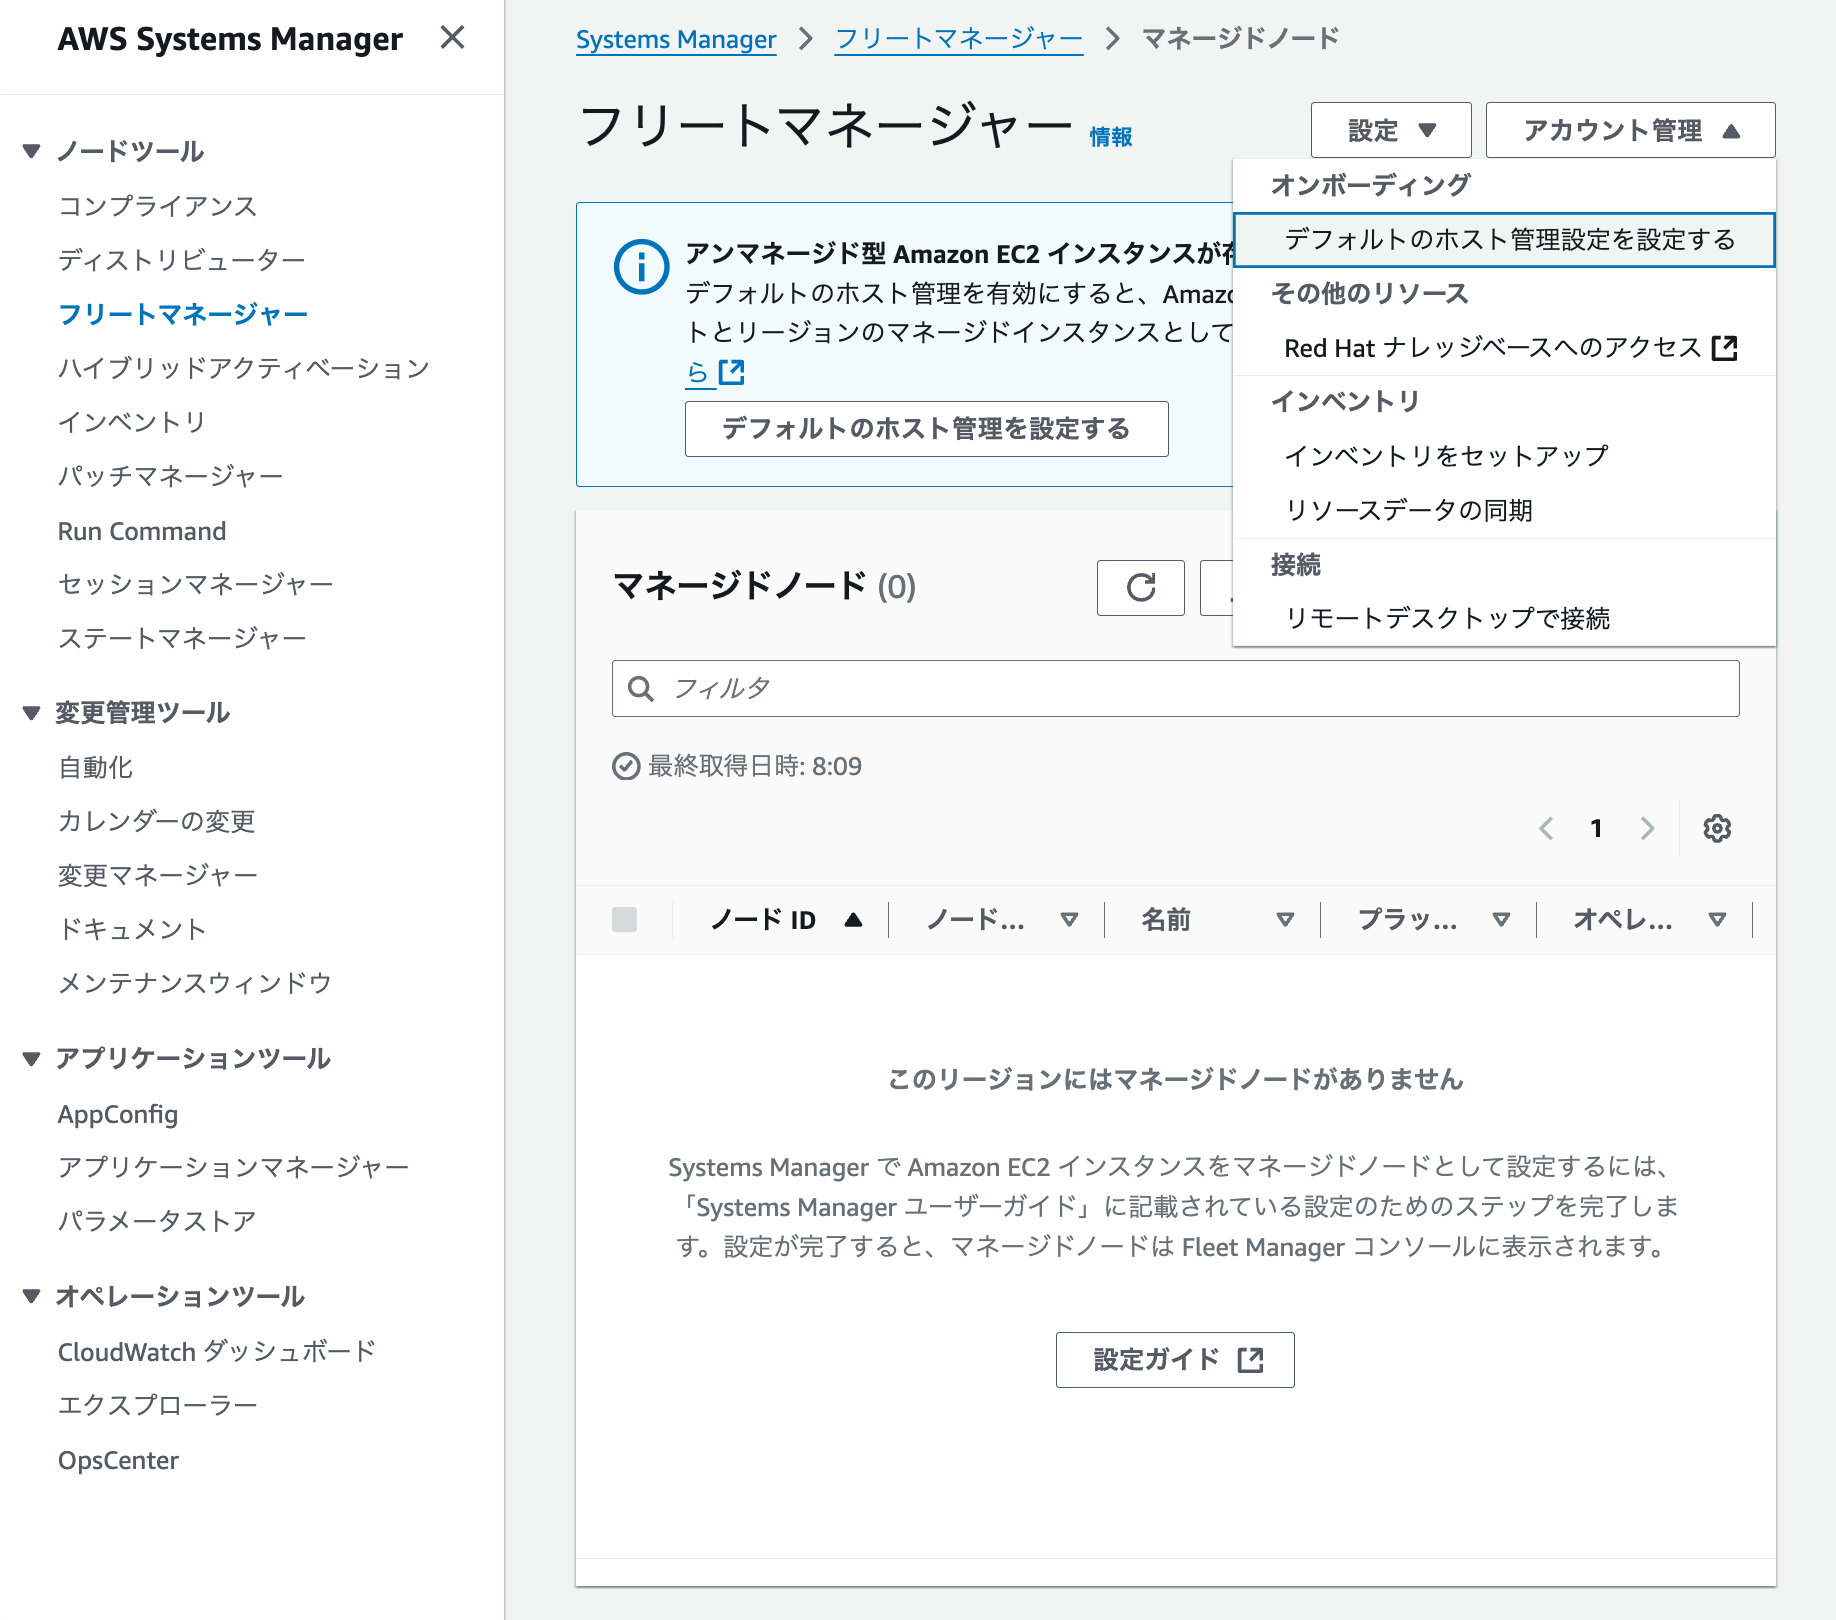The image size is (1836, 1620).
Task: Collapse the オペレーションツール section
Action: [x=32, y=1296]
